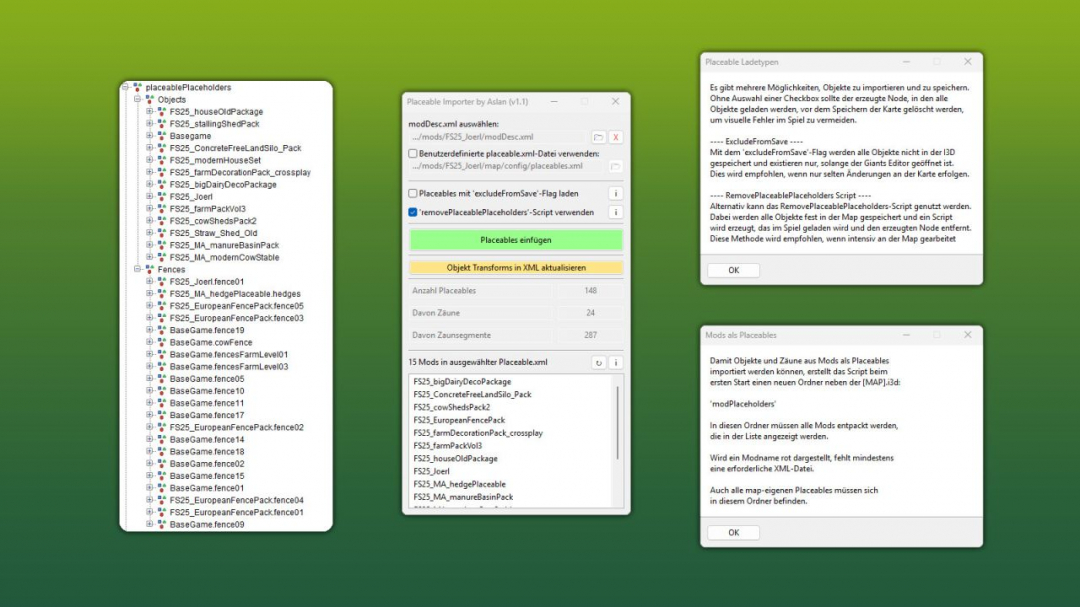This screenshot has height=607, width=1080.
Task: Enable 'Benutzerdefinierte placeable.xml-Datei verwenden' checkbox
Action: click(x=413, y=153)
